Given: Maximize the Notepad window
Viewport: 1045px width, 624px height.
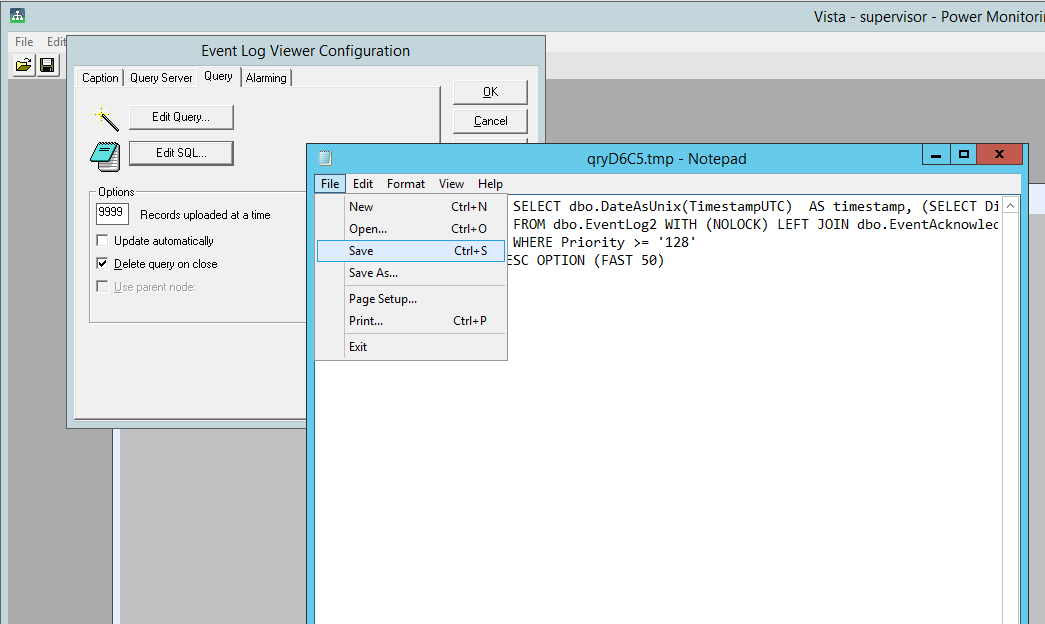Looking at the screenshot, I should coord(964,155).
